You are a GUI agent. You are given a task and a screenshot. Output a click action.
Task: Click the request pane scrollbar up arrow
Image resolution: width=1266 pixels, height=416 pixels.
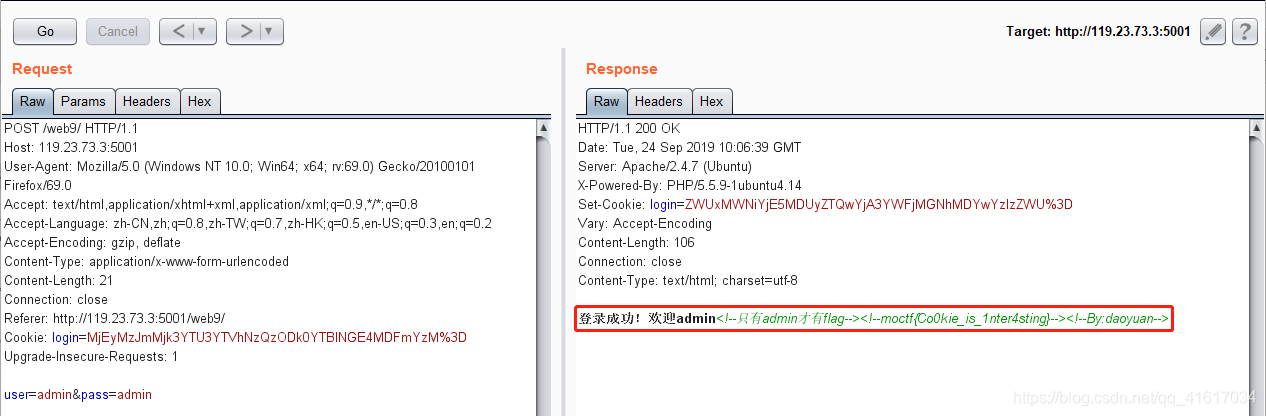pyautogui.click(x=544, y=128)
